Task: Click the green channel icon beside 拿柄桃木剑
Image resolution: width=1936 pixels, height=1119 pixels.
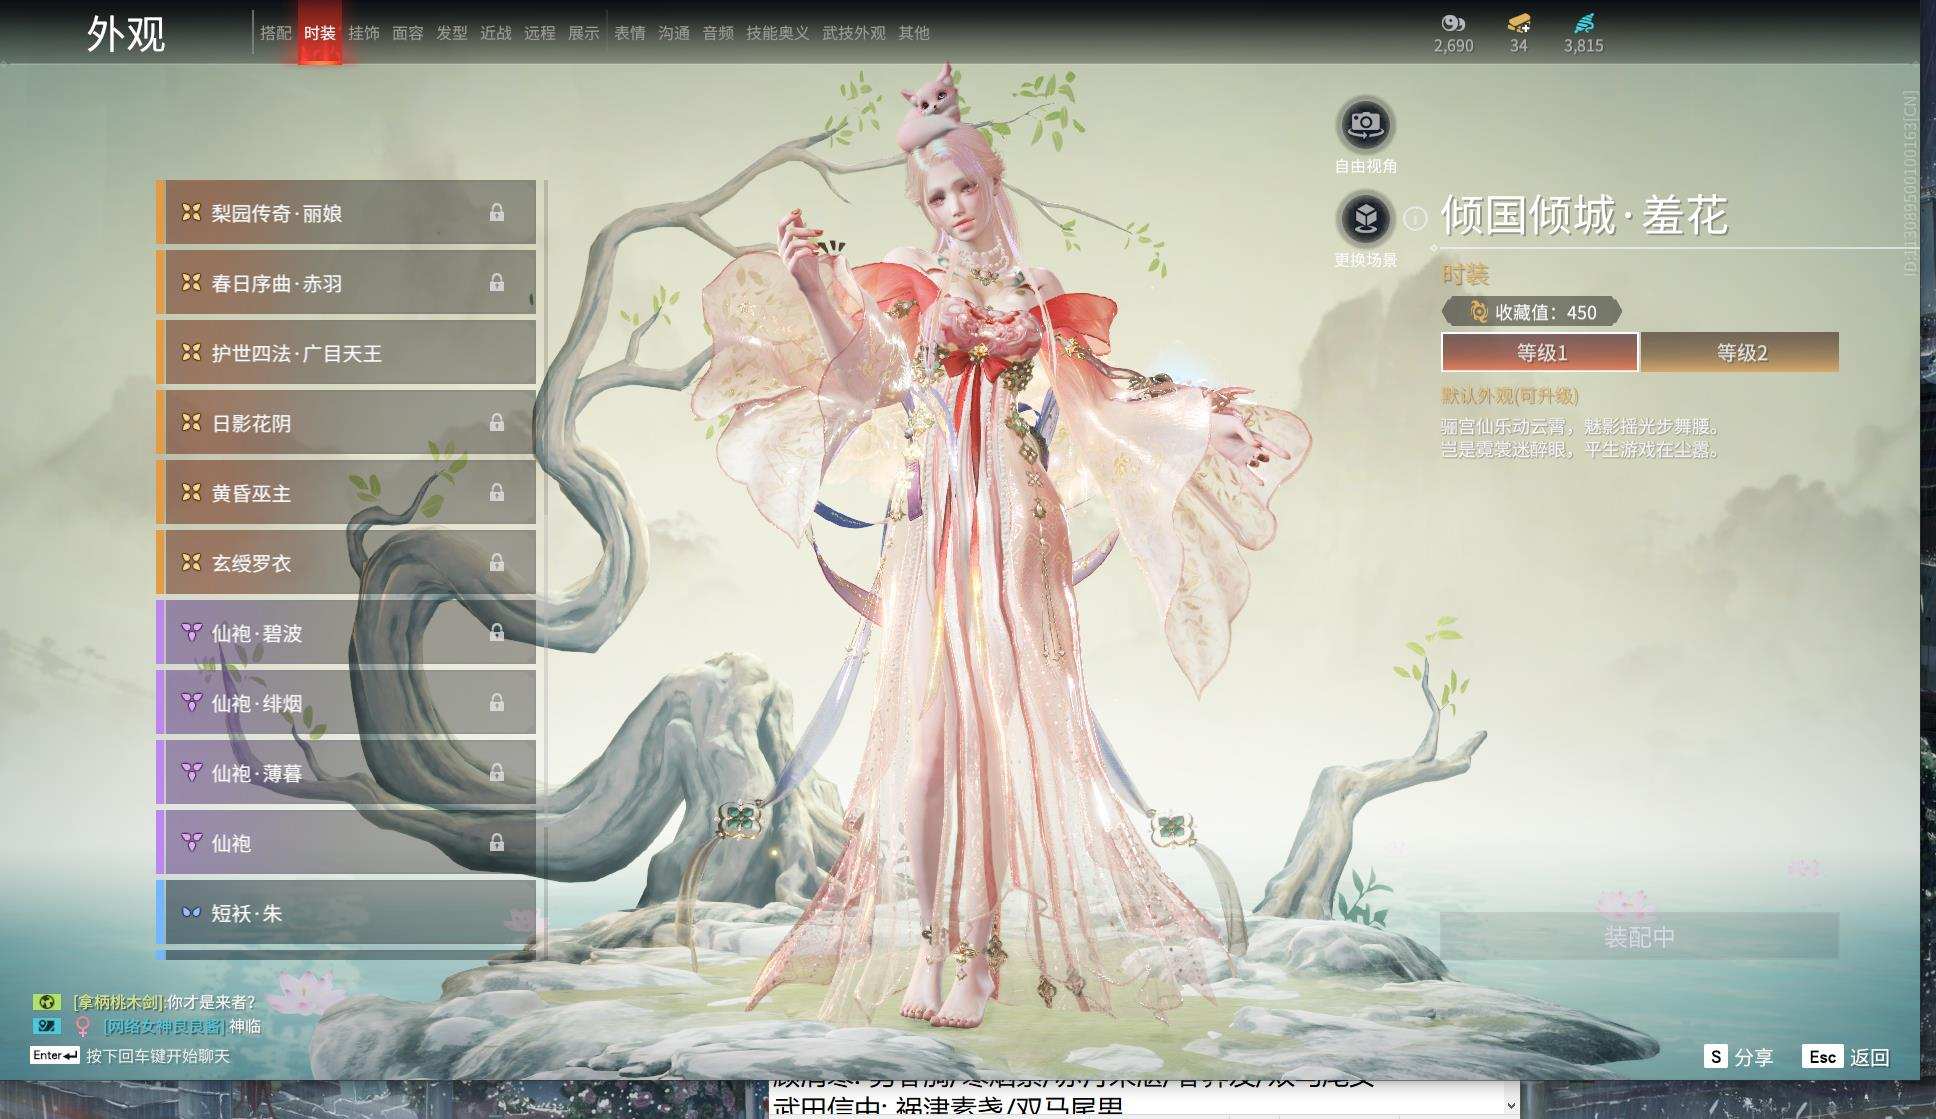Action: 46,1002
